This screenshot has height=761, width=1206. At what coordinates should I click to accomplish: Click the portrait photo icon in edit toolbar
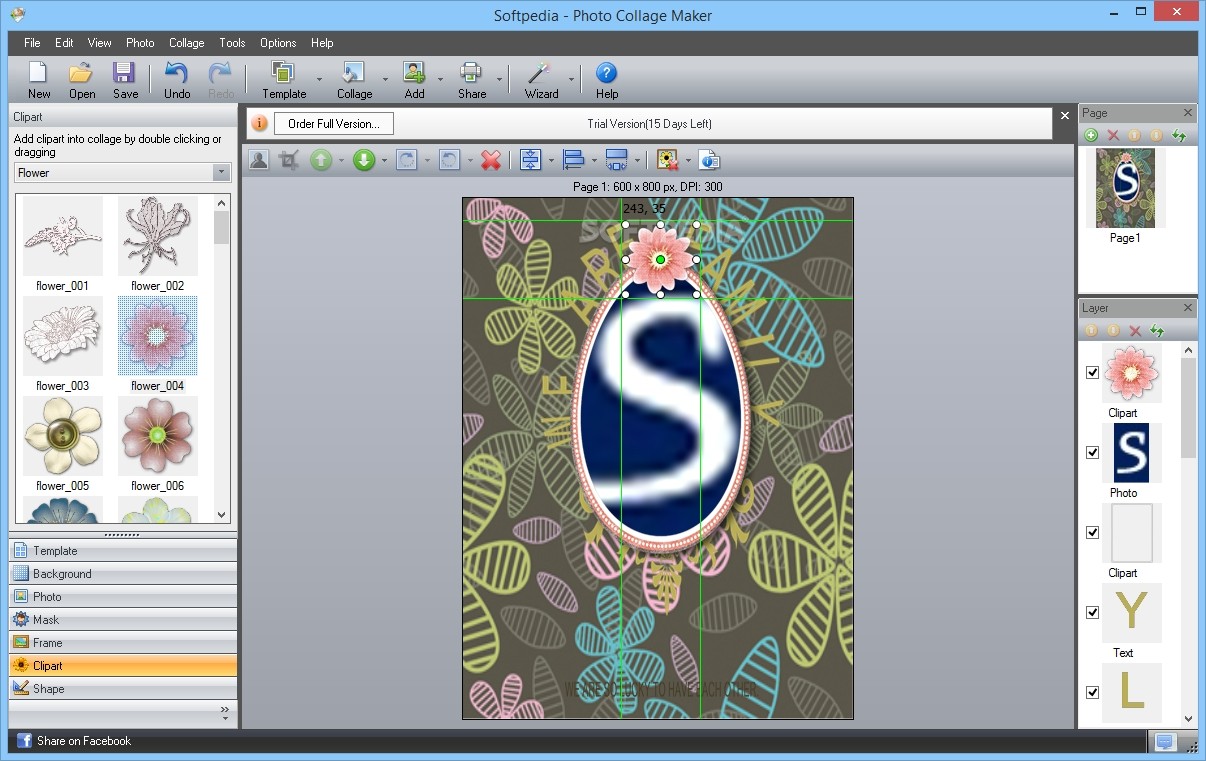click(x=259, y=160)
